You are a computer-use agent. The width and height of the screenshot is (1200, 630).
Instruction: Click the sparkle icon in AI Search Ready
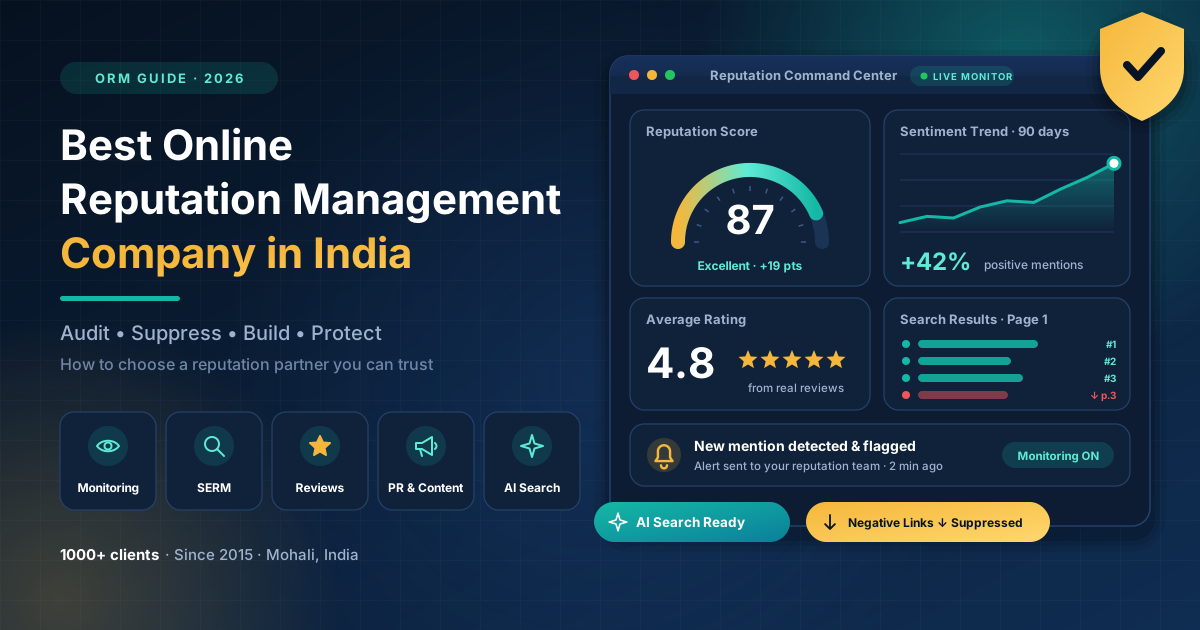pos(618,522)
